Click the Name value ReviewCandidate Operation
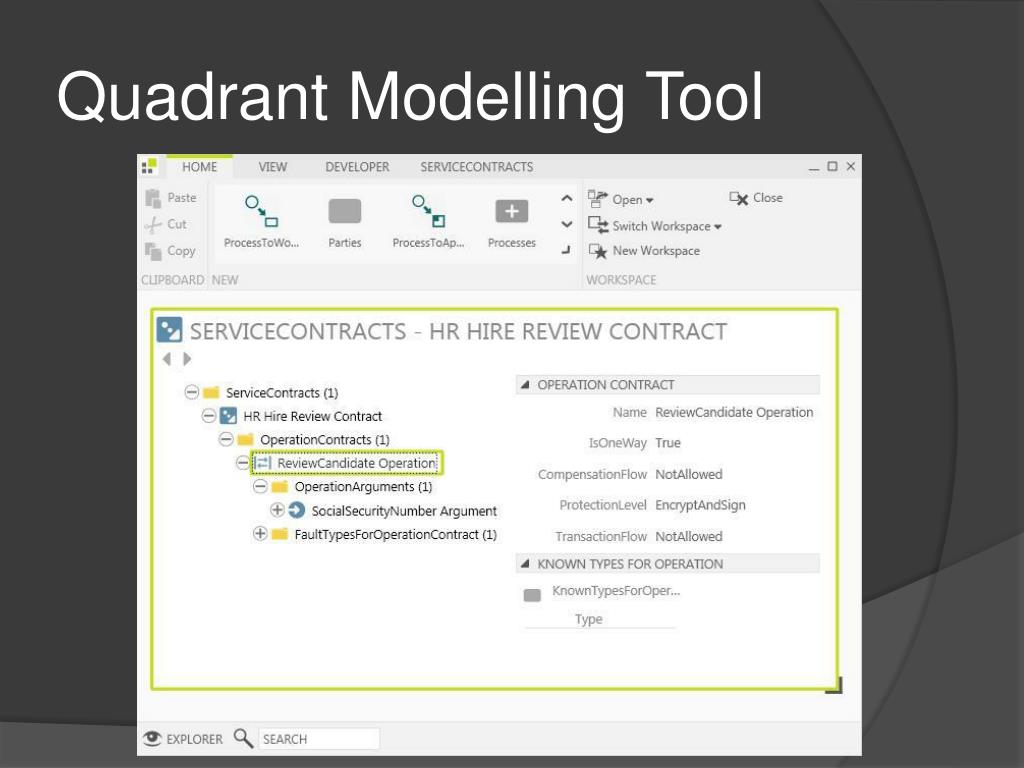 [x=735, y=412]
